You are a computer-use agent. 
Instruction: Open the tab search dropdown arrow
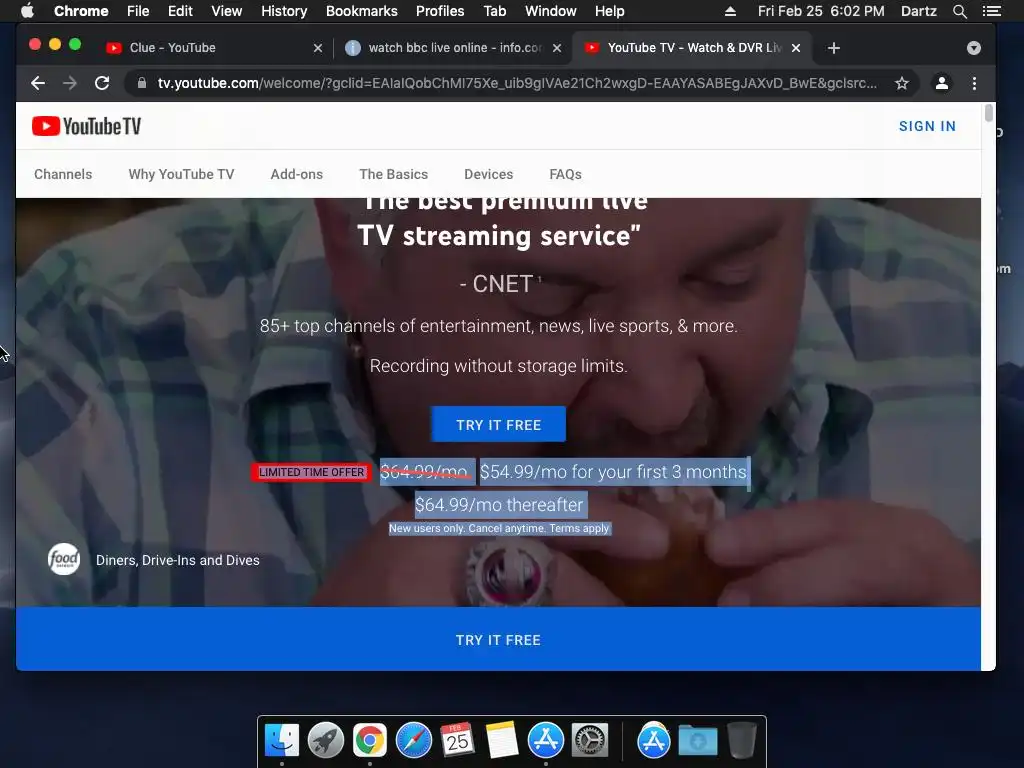pos(974,48)
